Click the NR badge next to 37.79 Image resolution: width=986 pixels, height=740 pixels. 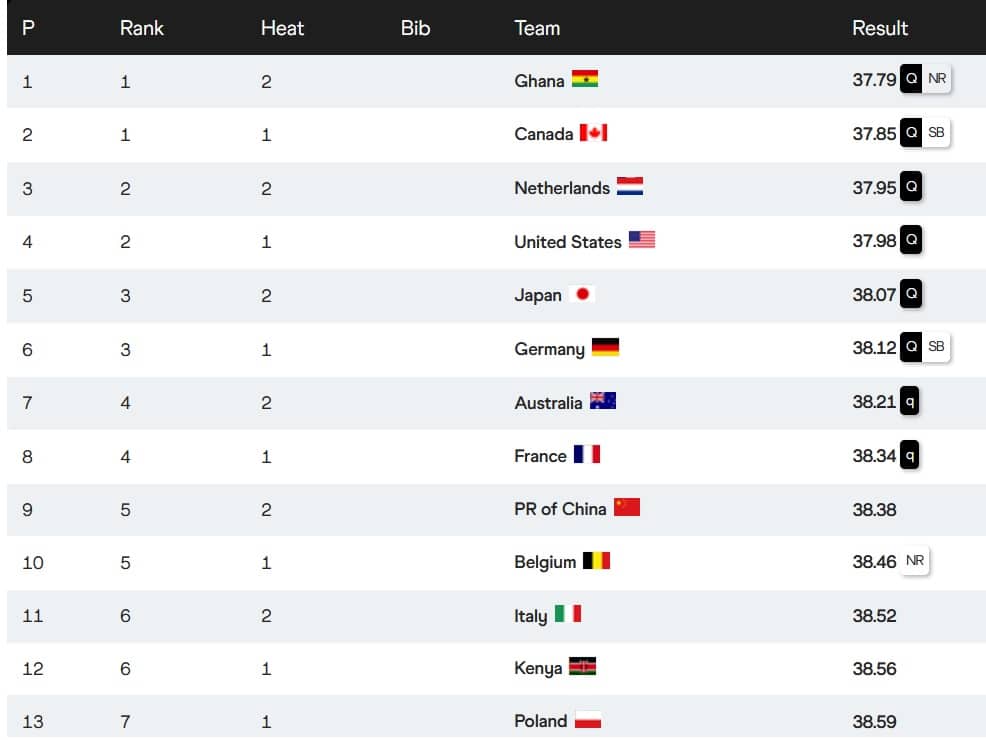(937, 79)
